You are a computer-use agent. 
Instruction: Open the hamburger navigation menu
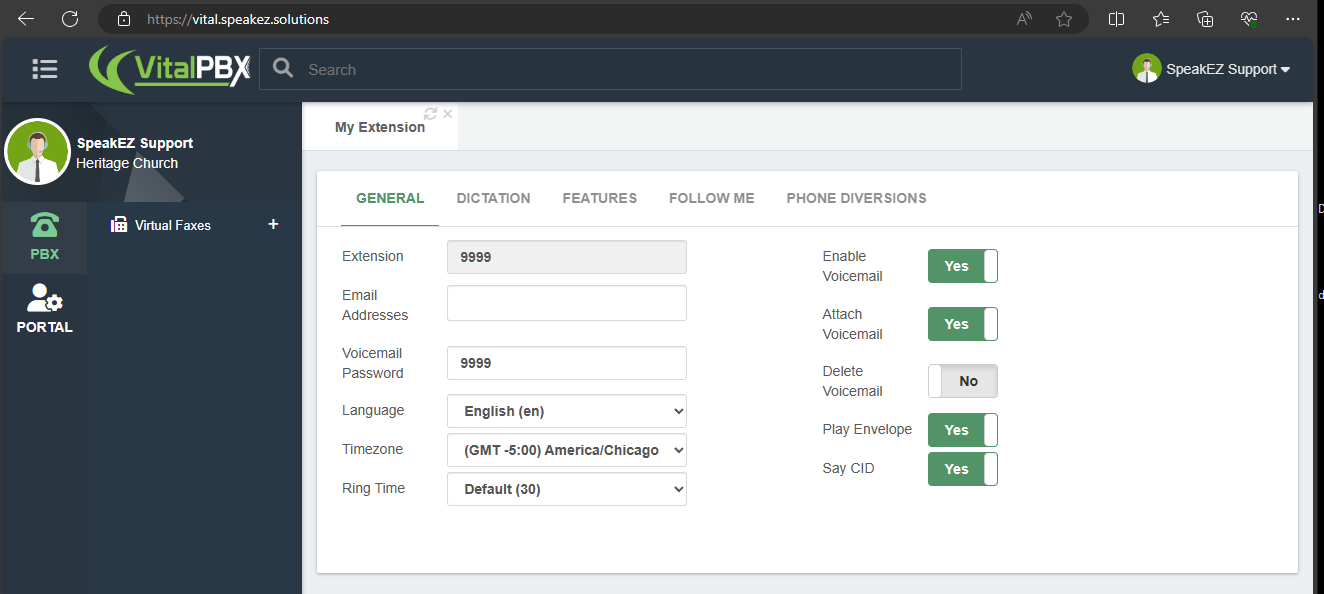[44, 69]
